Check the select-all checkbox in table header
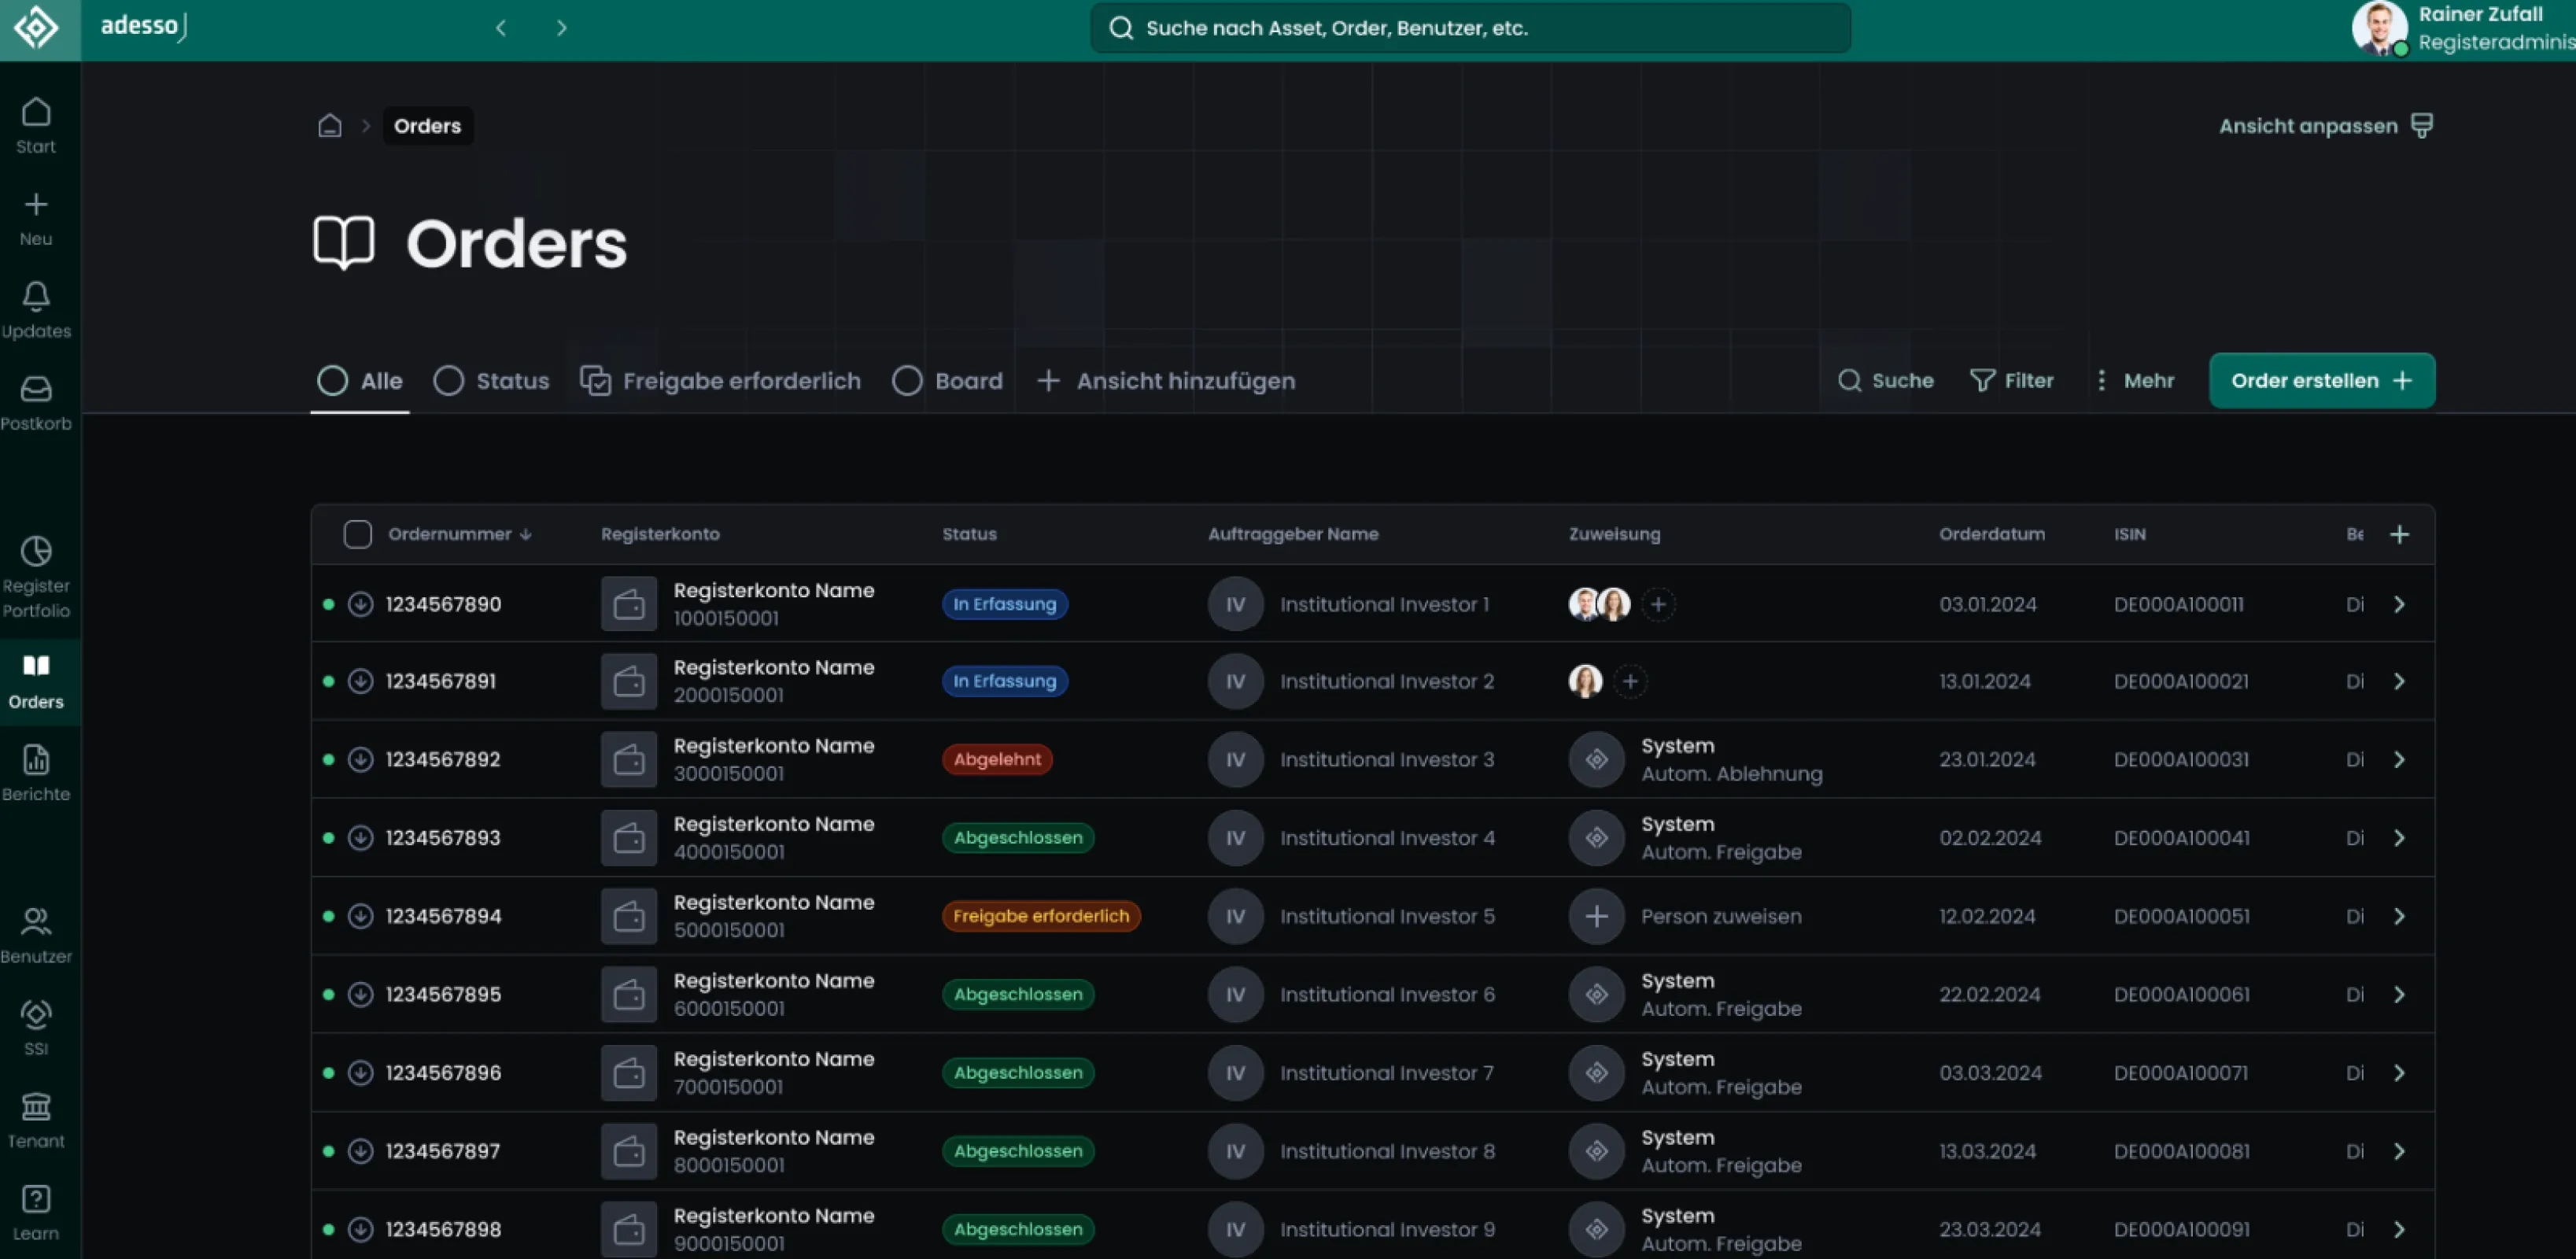This screenshot has height=1259, width=2576. tap(357, 533)
